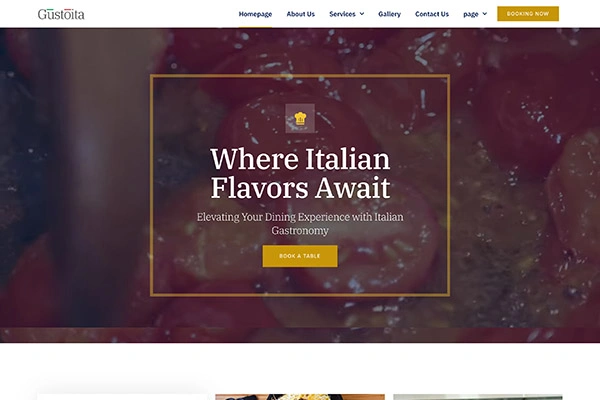Click the Book a Table button

point(300,256)
